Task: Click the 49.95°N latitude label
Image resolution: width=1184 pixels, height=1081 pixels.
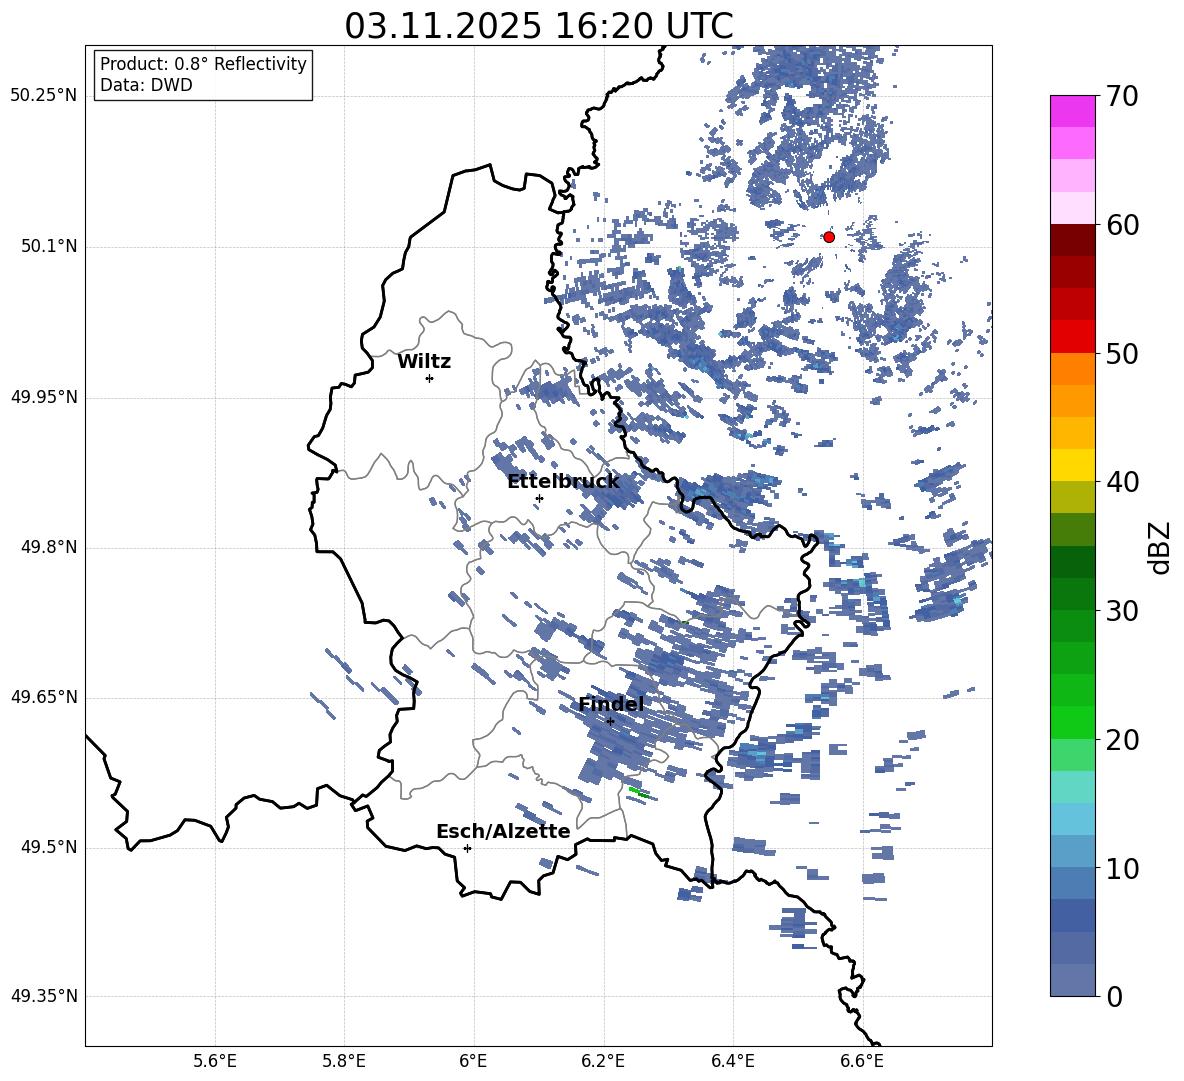Action: click(x=44, y=398)
